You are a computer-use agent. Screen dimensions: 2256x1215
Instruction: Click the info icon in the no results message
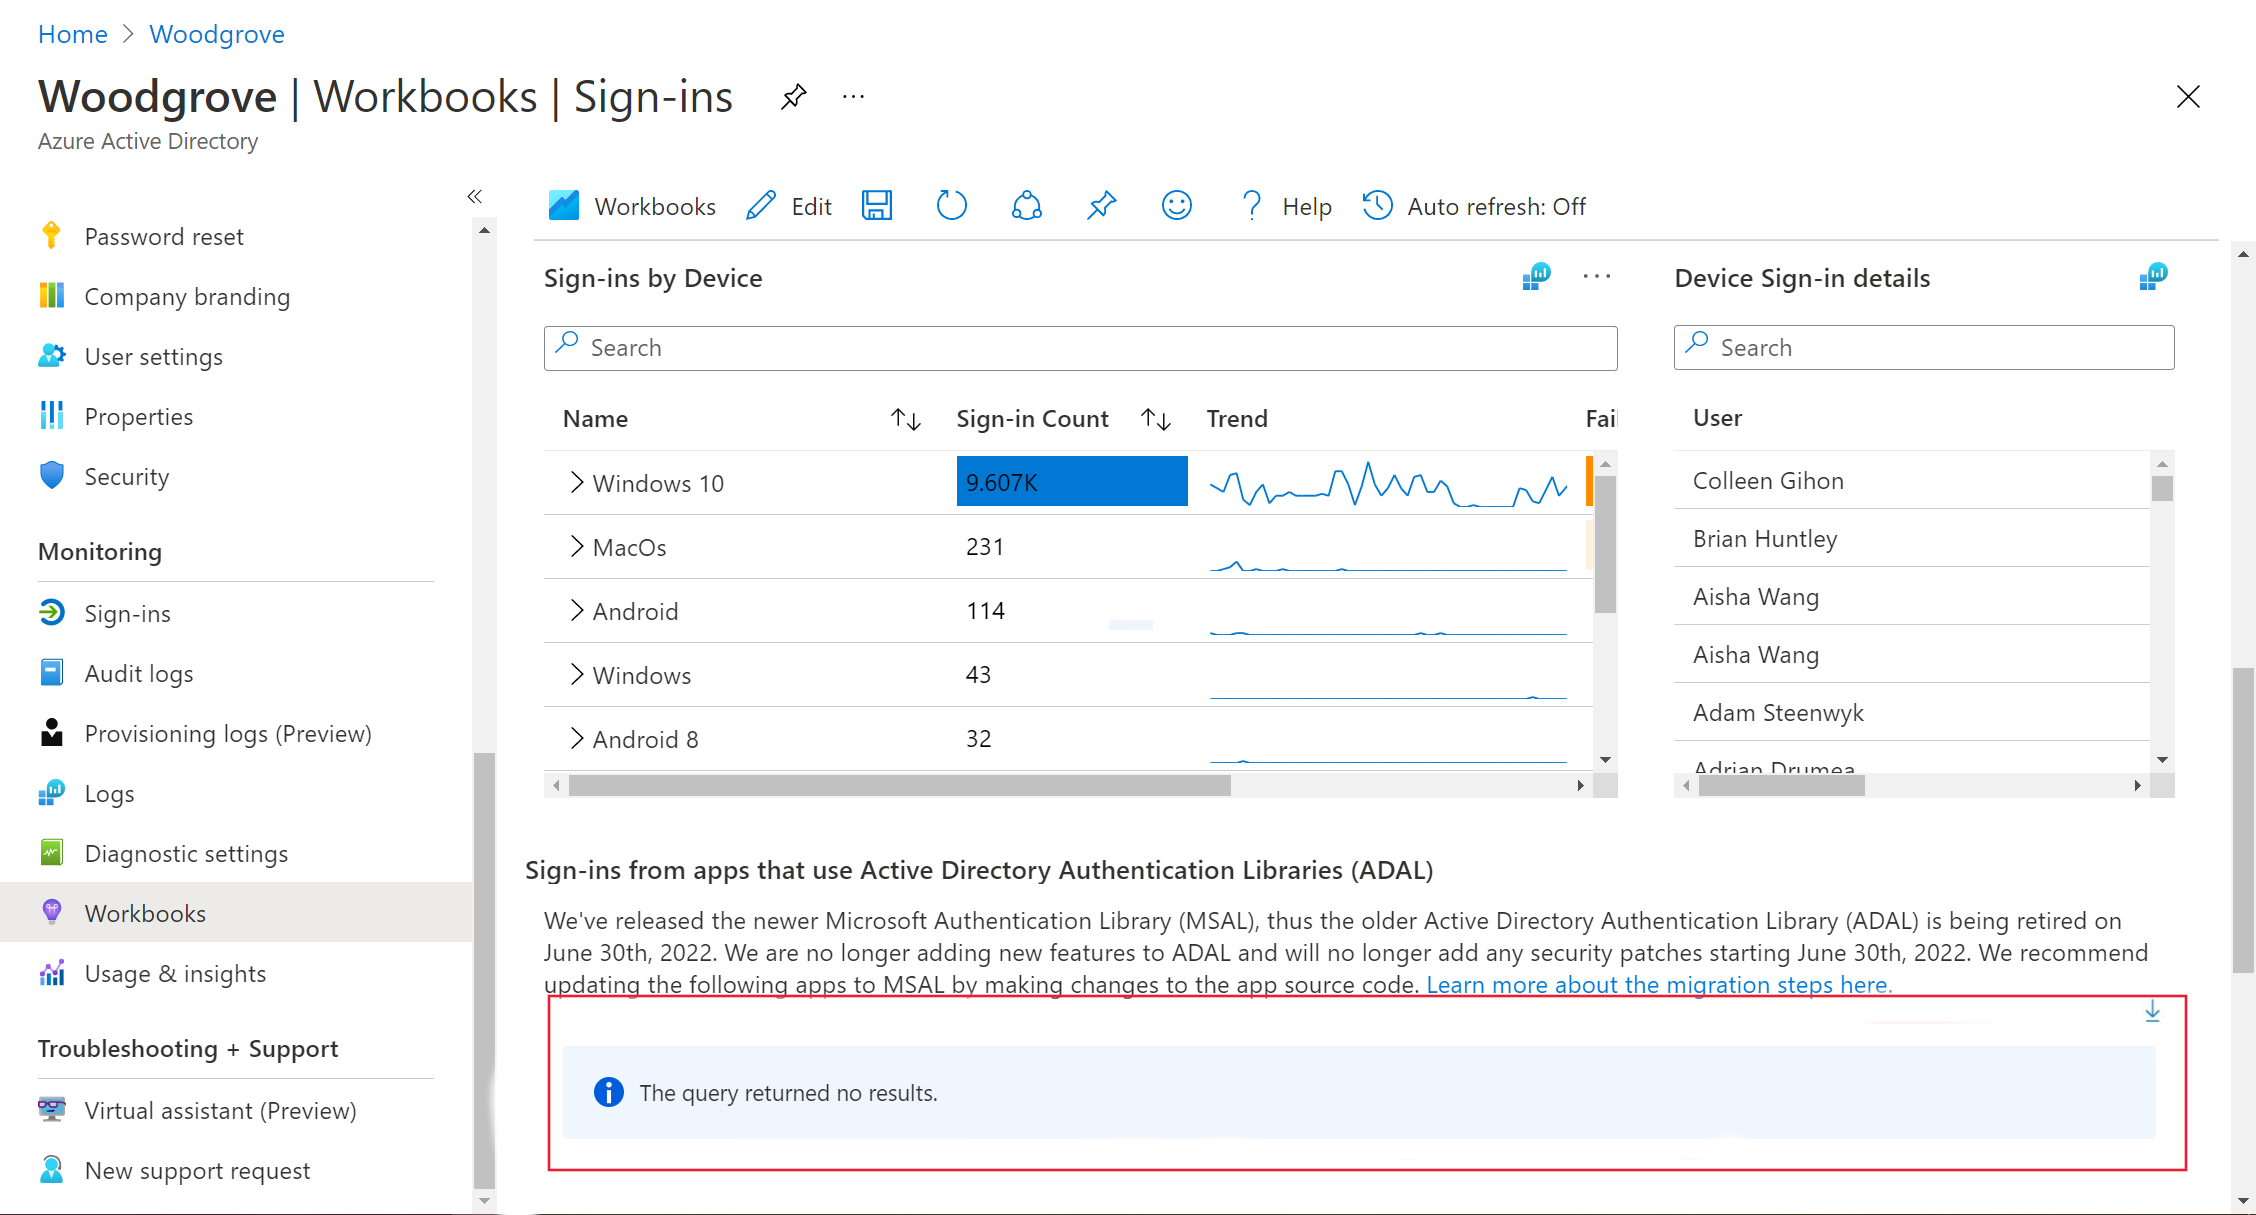pos(608,1092)
